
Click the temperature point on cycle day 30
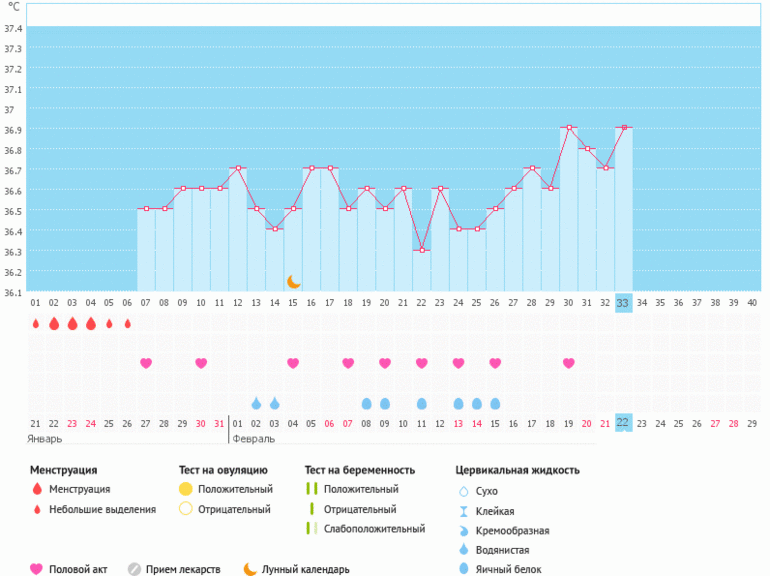568,128
